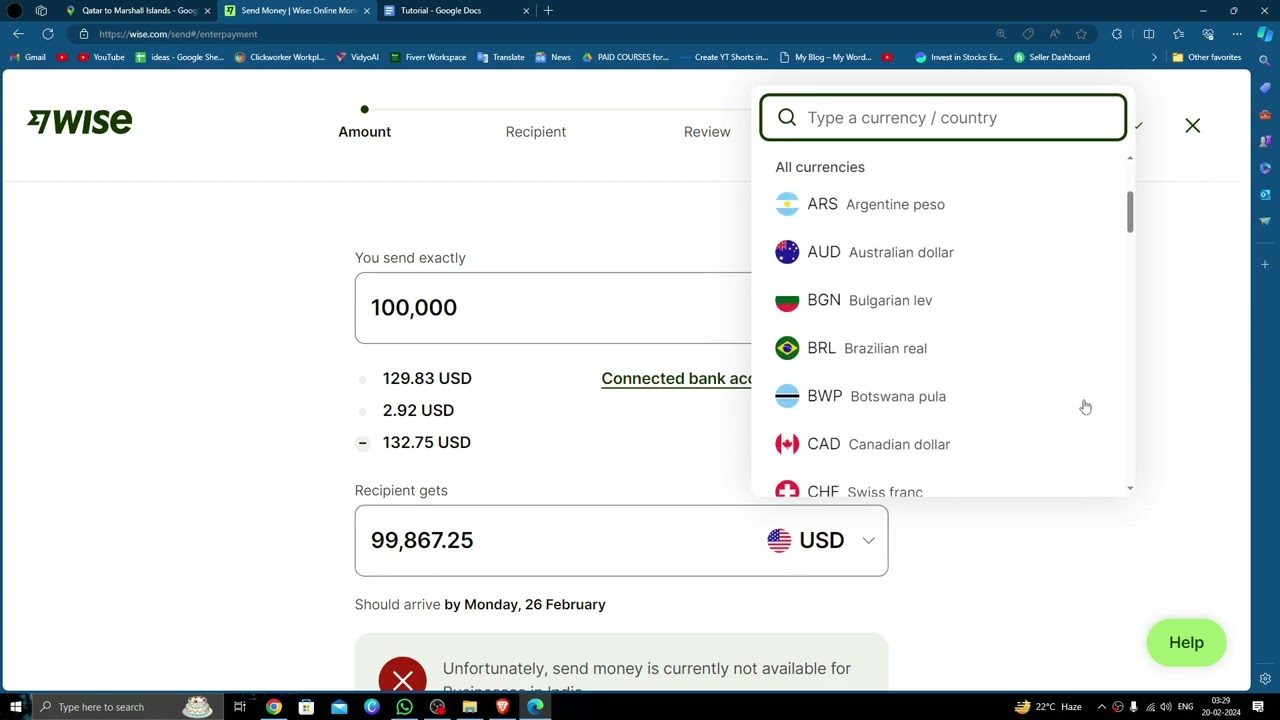Image resolution: width=1280 pixels, height=720 pixels.
Task: Focus the currency search field
Action: [x=943, y=118]
